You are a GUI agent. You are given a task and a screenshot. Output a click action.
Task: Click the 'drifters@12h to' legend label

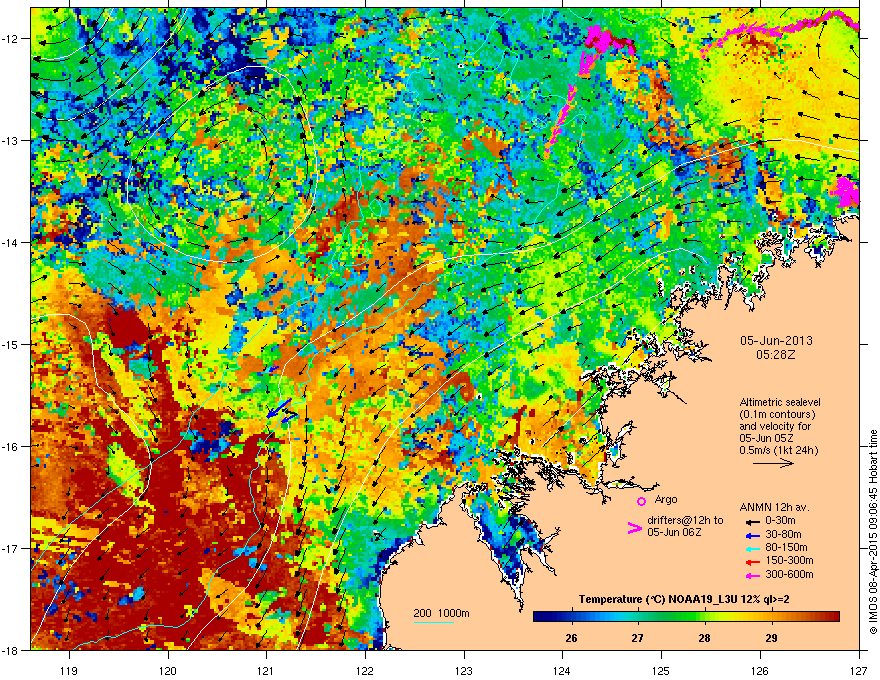[x=685, y=520]
